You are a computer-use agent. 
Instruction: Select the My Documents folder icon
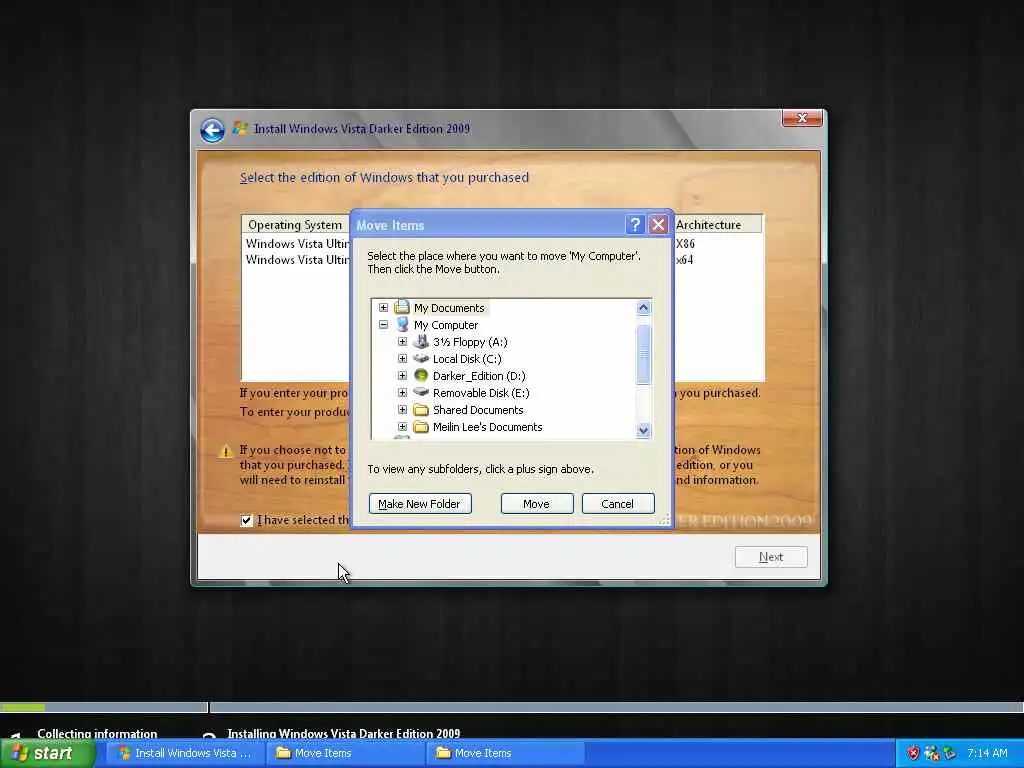(x=402, y=307)
